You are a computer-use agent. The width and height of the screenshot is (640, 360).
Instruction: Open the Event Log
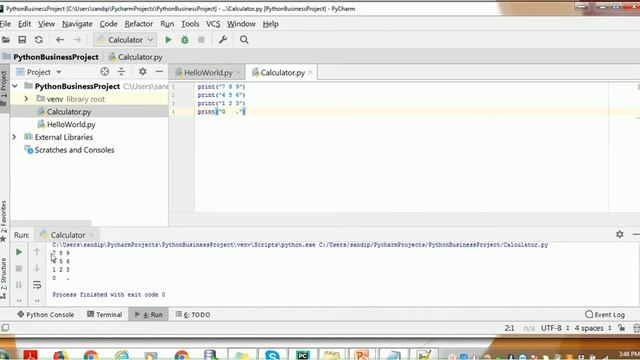[605, 314]
